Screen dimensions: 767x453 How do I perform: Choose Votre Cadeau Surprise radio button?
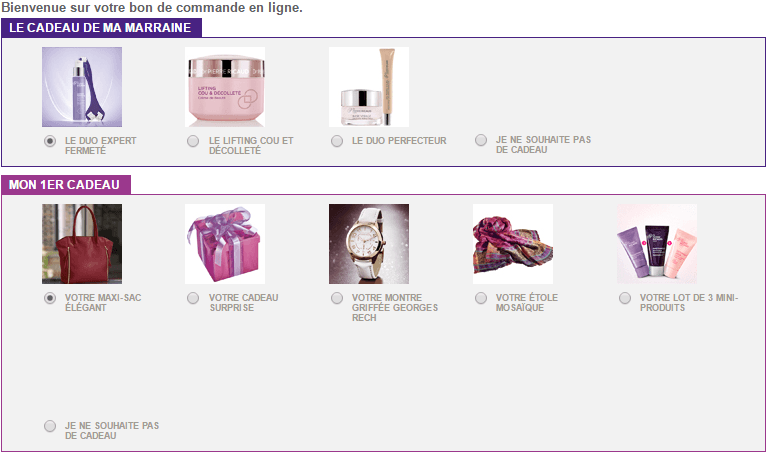click(x=193, y=298)
